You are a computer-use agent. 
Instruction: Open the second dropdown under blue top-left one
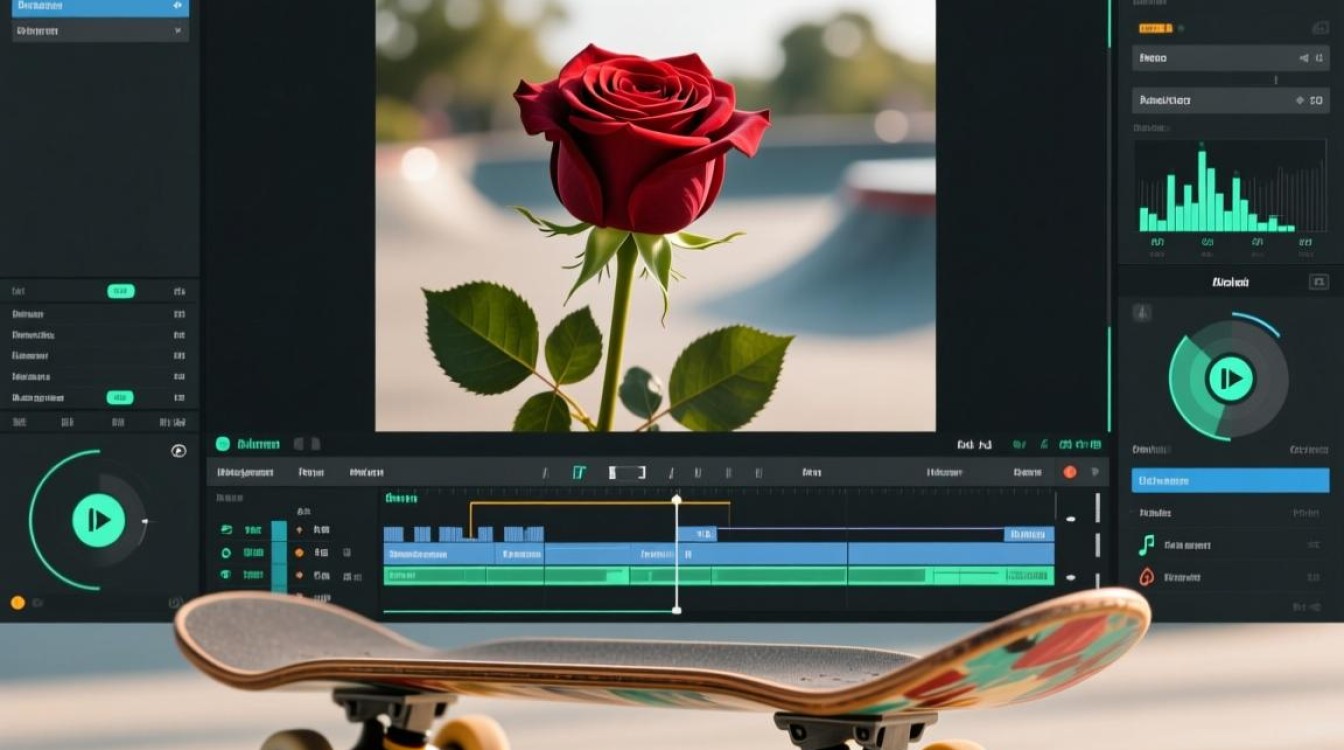click(100, 31)
